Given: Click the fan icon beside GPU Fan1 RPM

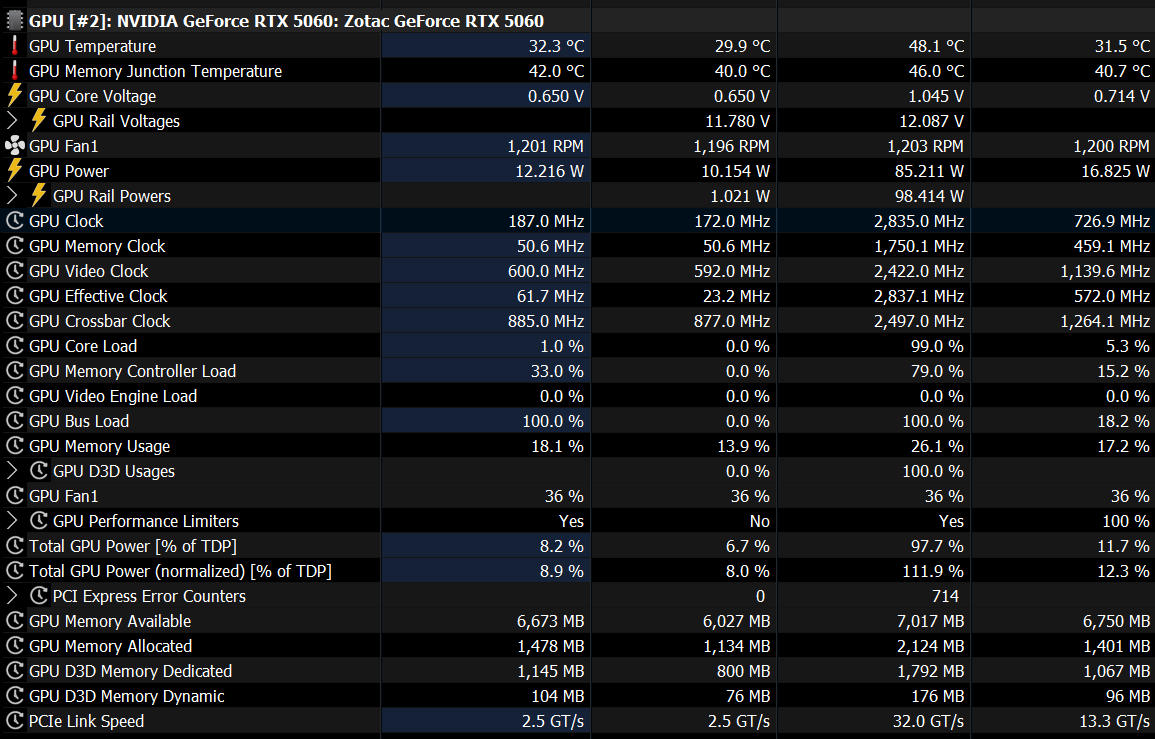Looking at the screenshot, I should 15,146.
